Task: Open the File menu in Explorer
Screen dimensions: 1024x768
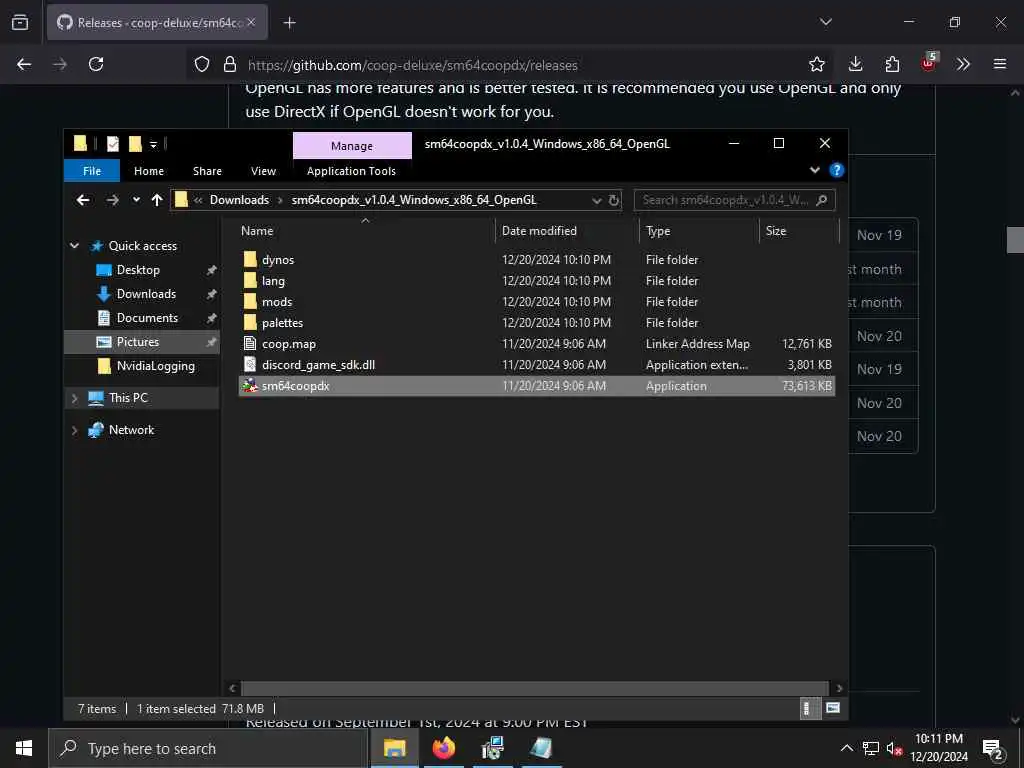Action: pyautogui.click(x=92, y=171)
